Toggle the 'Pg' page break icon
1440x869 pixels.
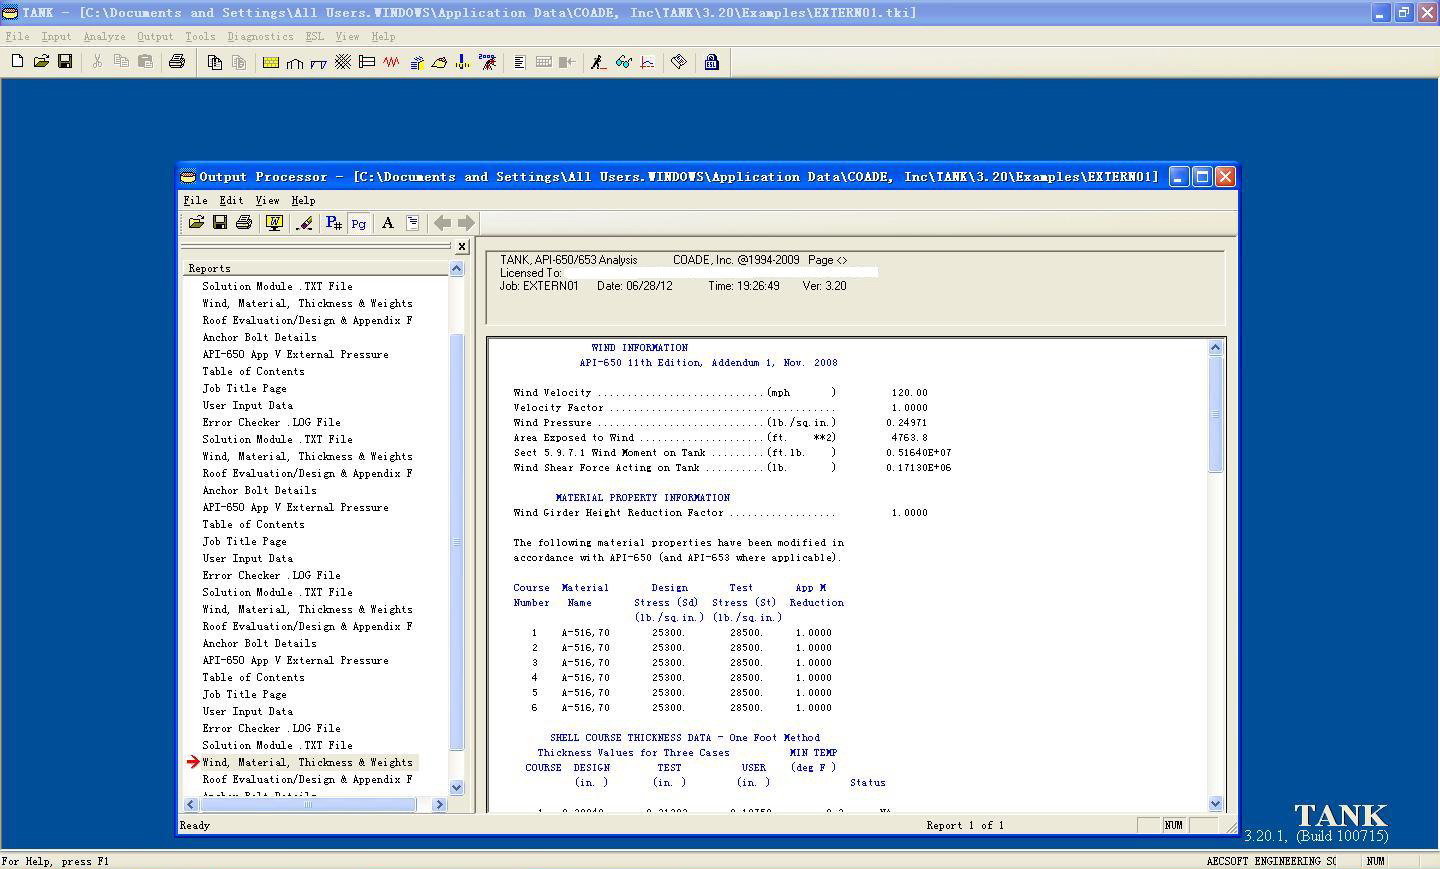[358, 223]
